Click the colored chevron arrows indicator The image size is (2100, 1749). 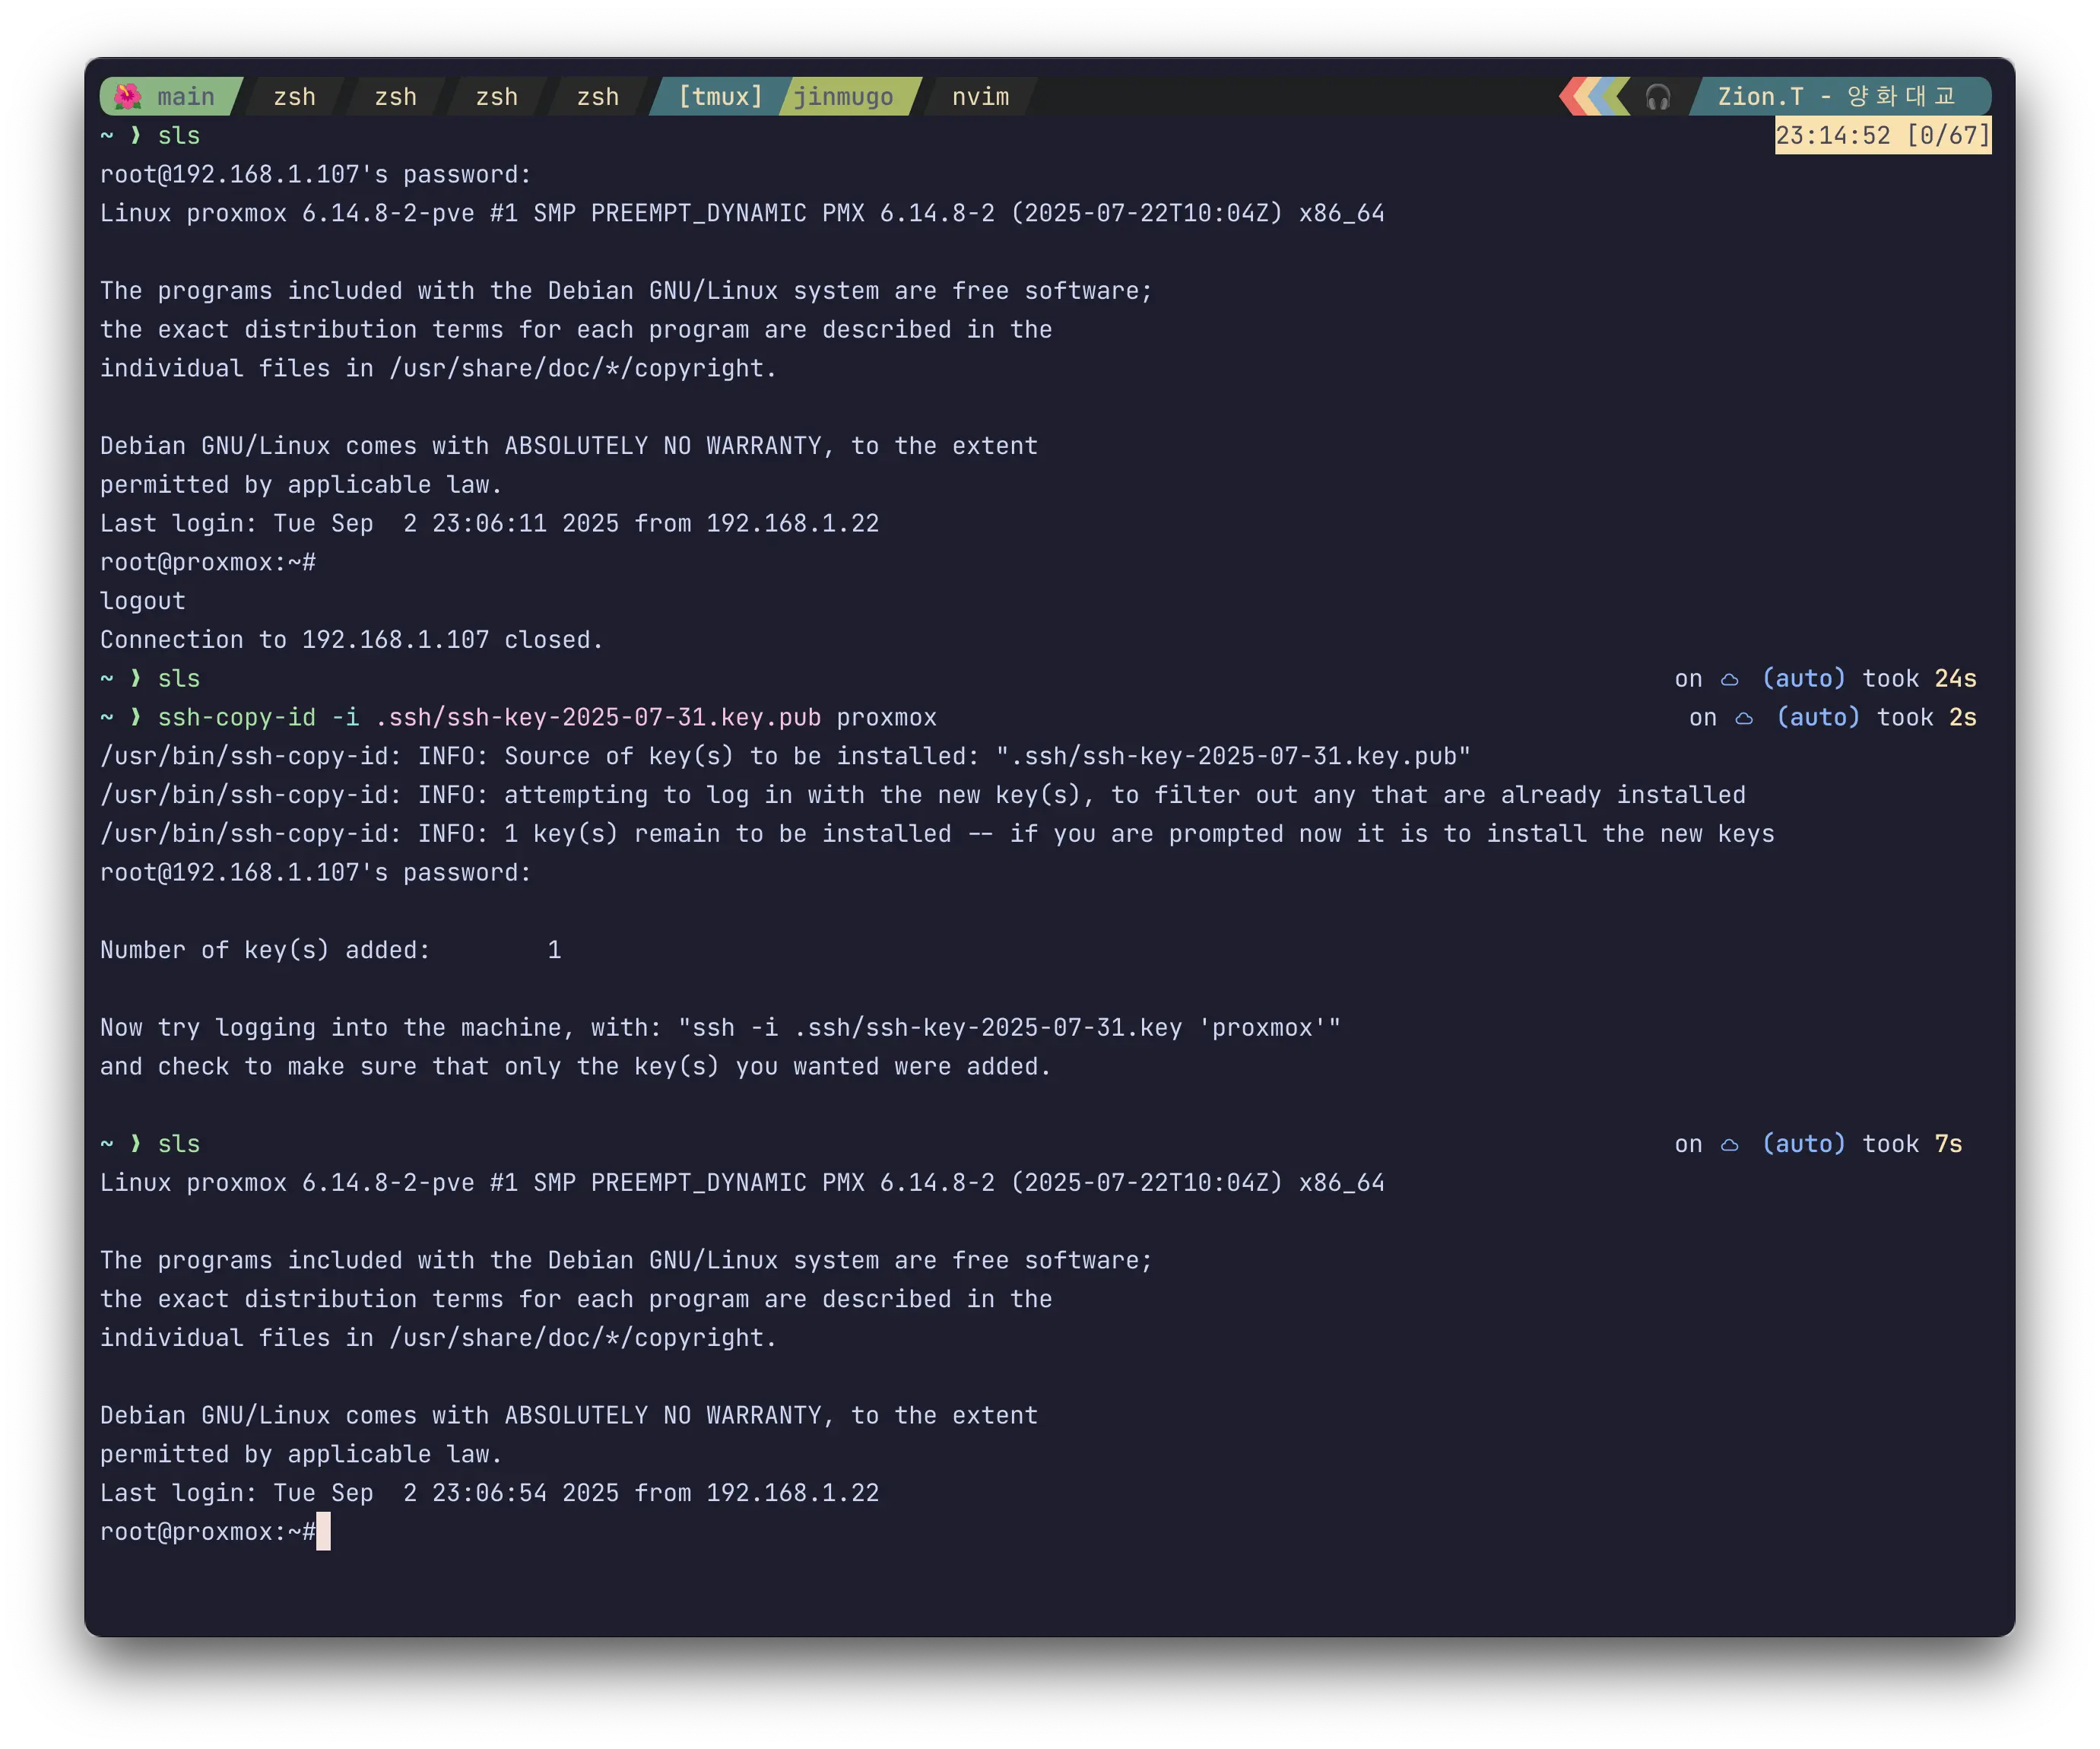(x=1594, y=97)
